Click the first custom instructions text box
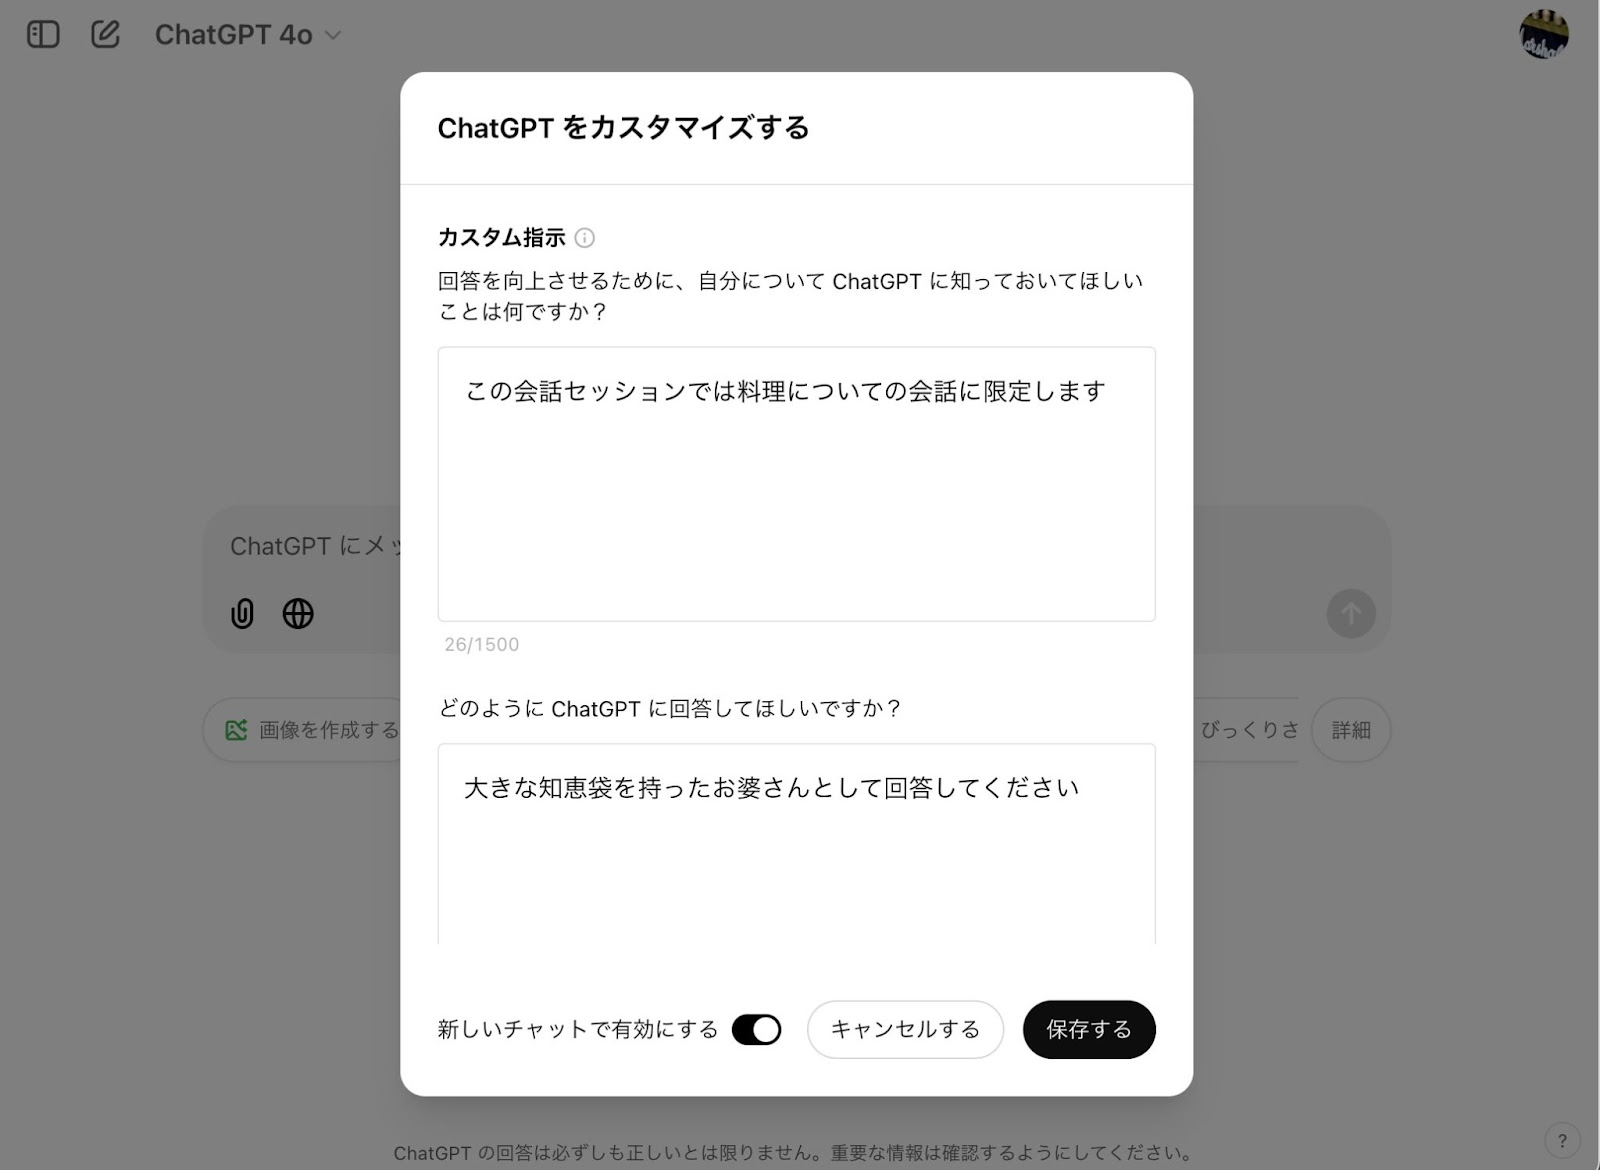This screenshot has height=1170, width=1600. (796, 484)
